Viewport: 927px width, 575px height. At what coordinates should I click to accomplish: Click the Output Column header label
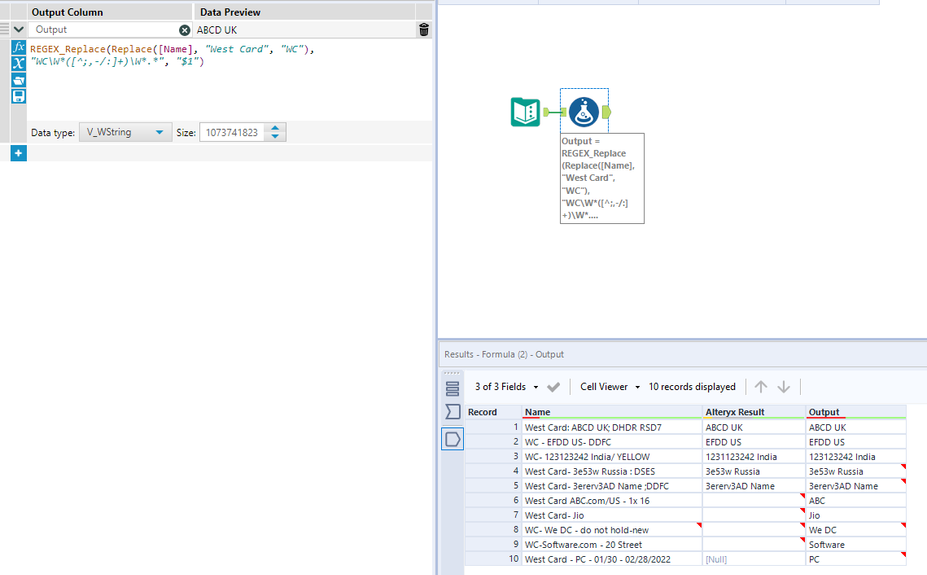[67, 12]
